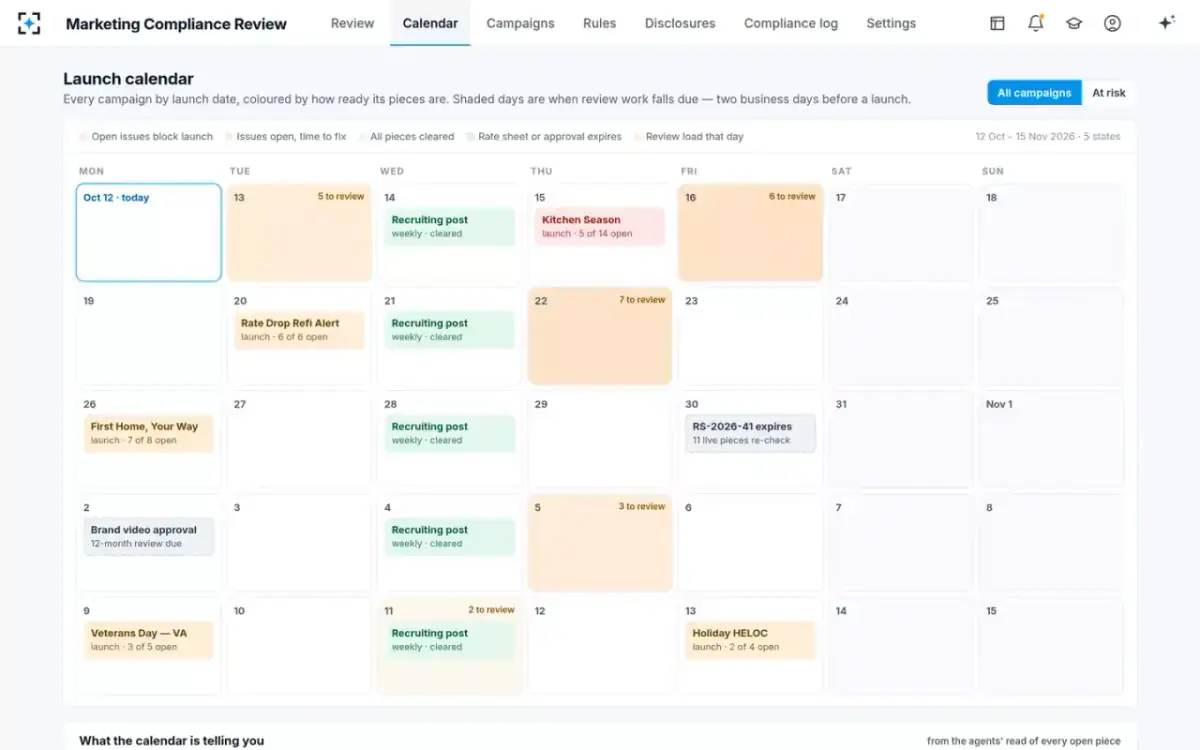Select the day 23 cell
The image size is (1200, 750).
[751, 336]
